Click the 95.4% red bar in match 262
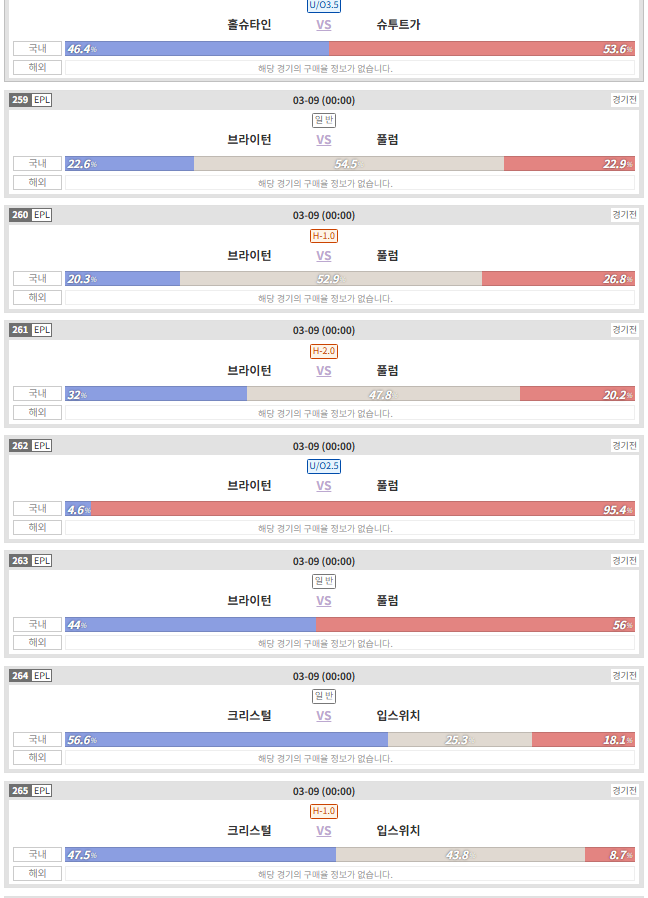The height and width of the screenshot is (898, 648). [363, 509]
